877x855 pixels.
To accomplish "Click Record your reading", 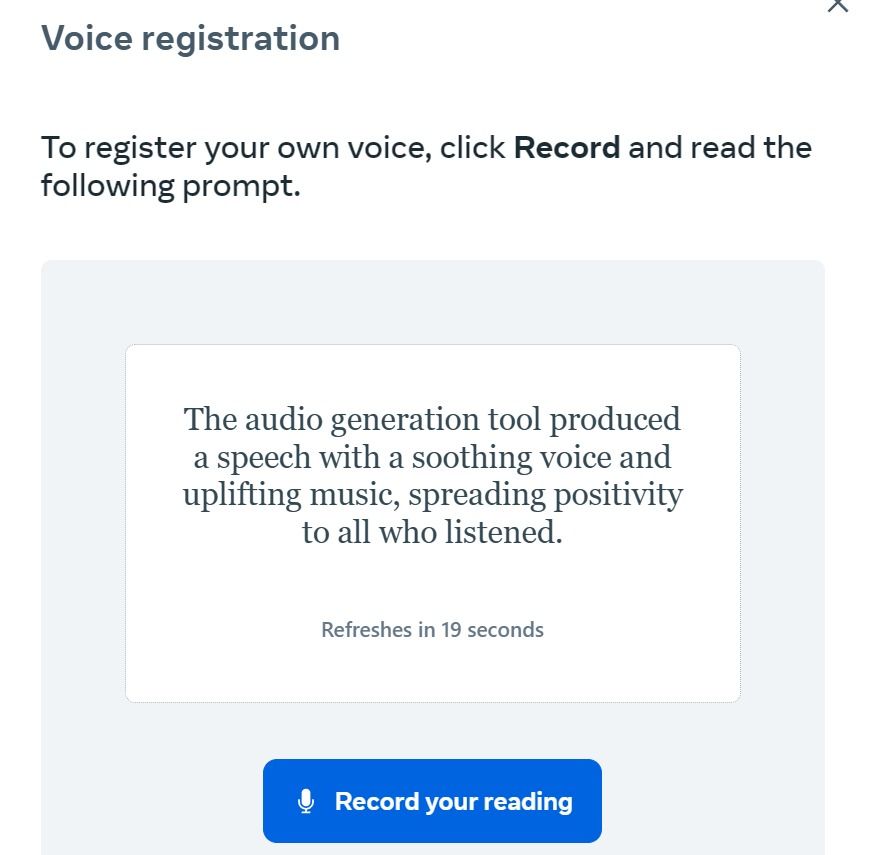I will coord(432,800).
